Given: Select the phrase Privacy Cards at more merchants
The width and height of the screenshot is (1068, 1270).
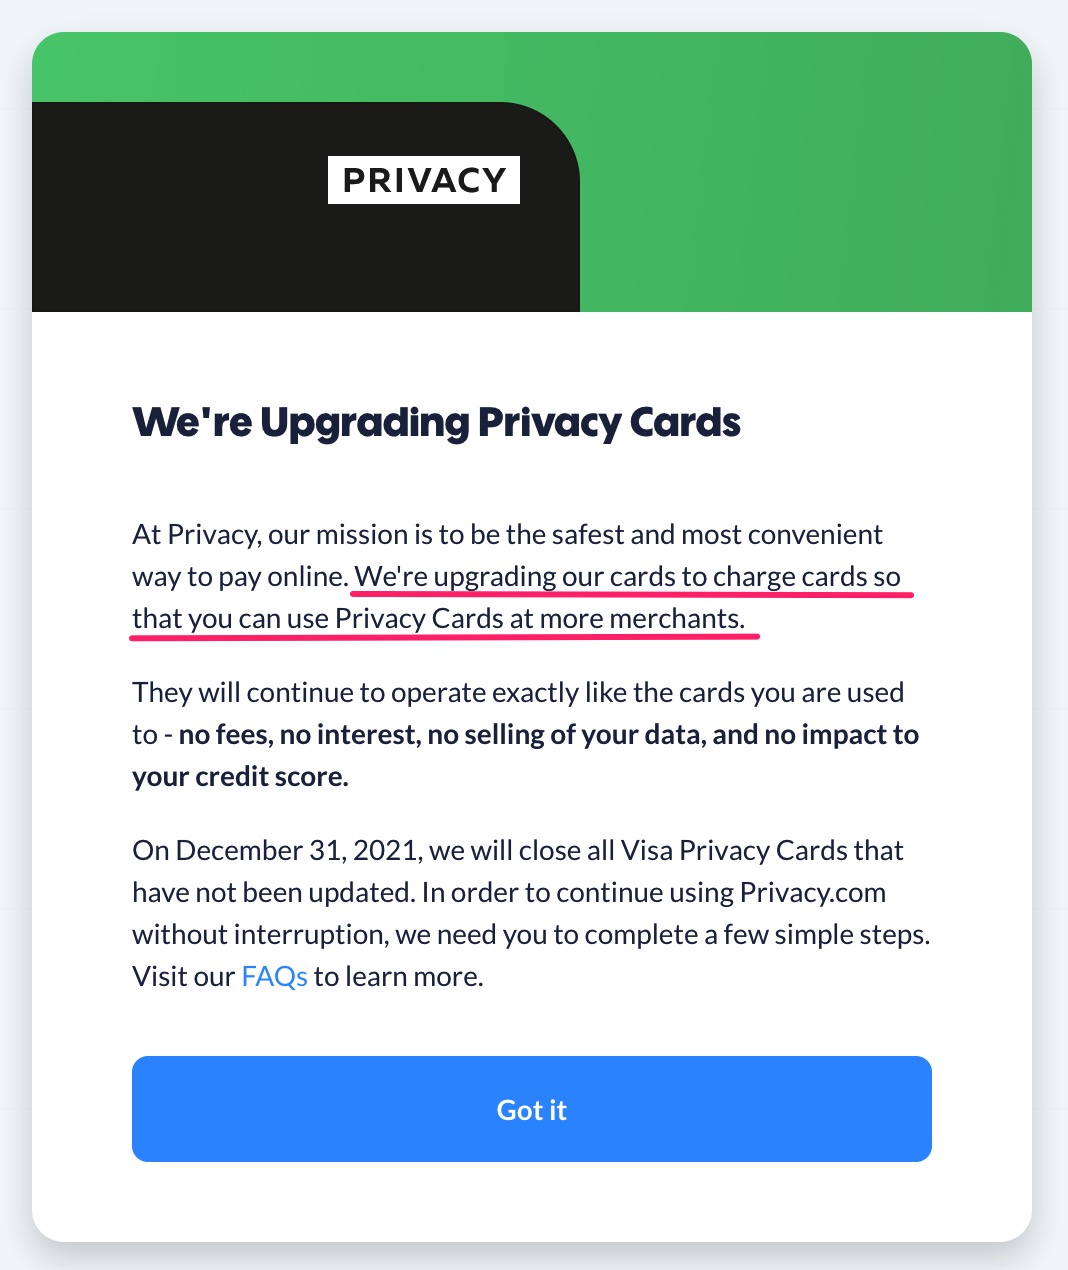Looking at the screenshot, I should tap(543, 618).
